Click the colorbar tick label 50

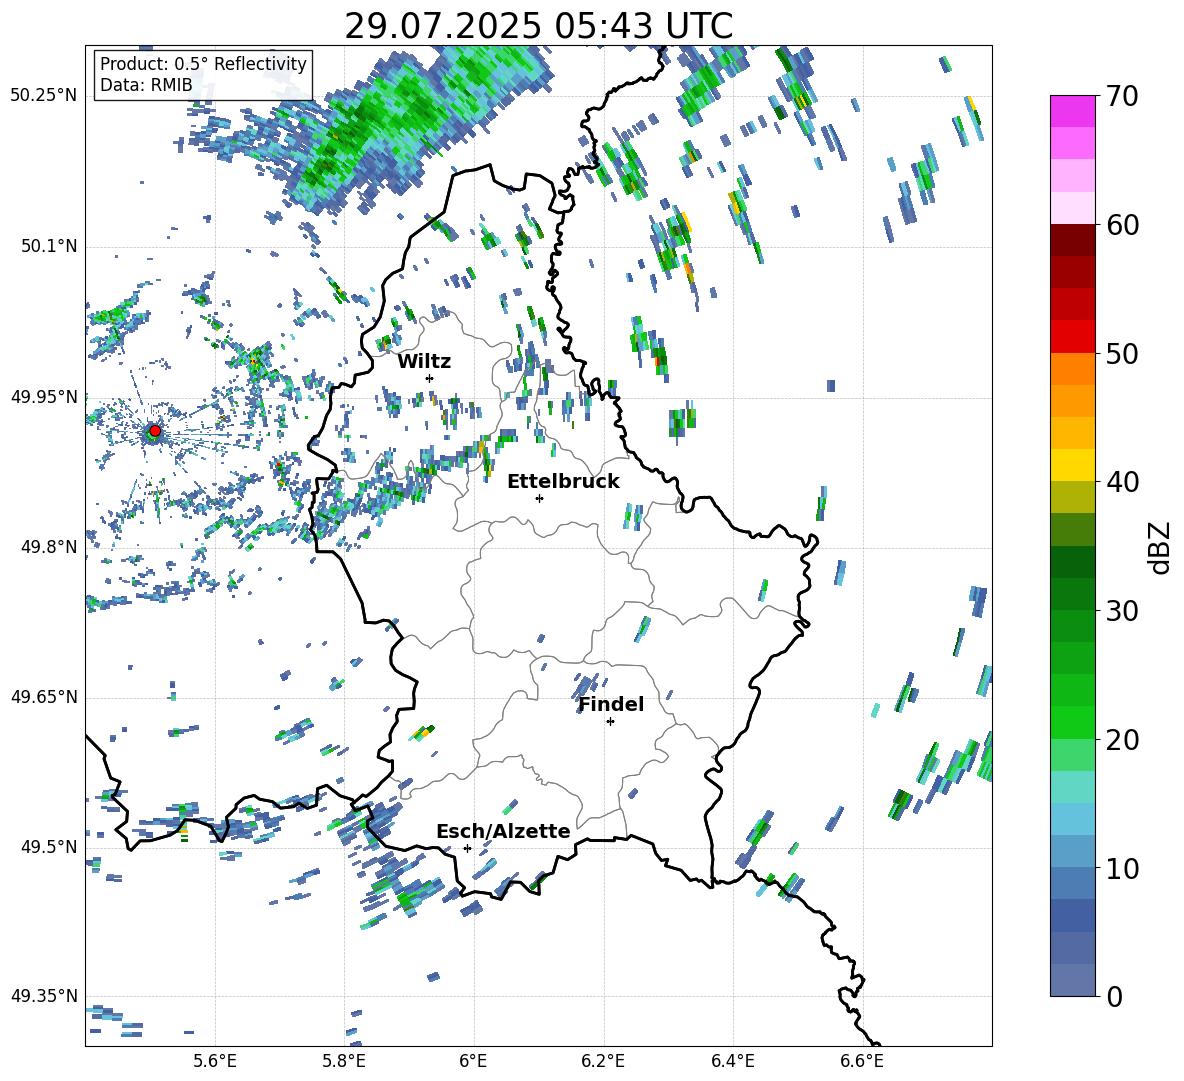(x=1121, y=353)
